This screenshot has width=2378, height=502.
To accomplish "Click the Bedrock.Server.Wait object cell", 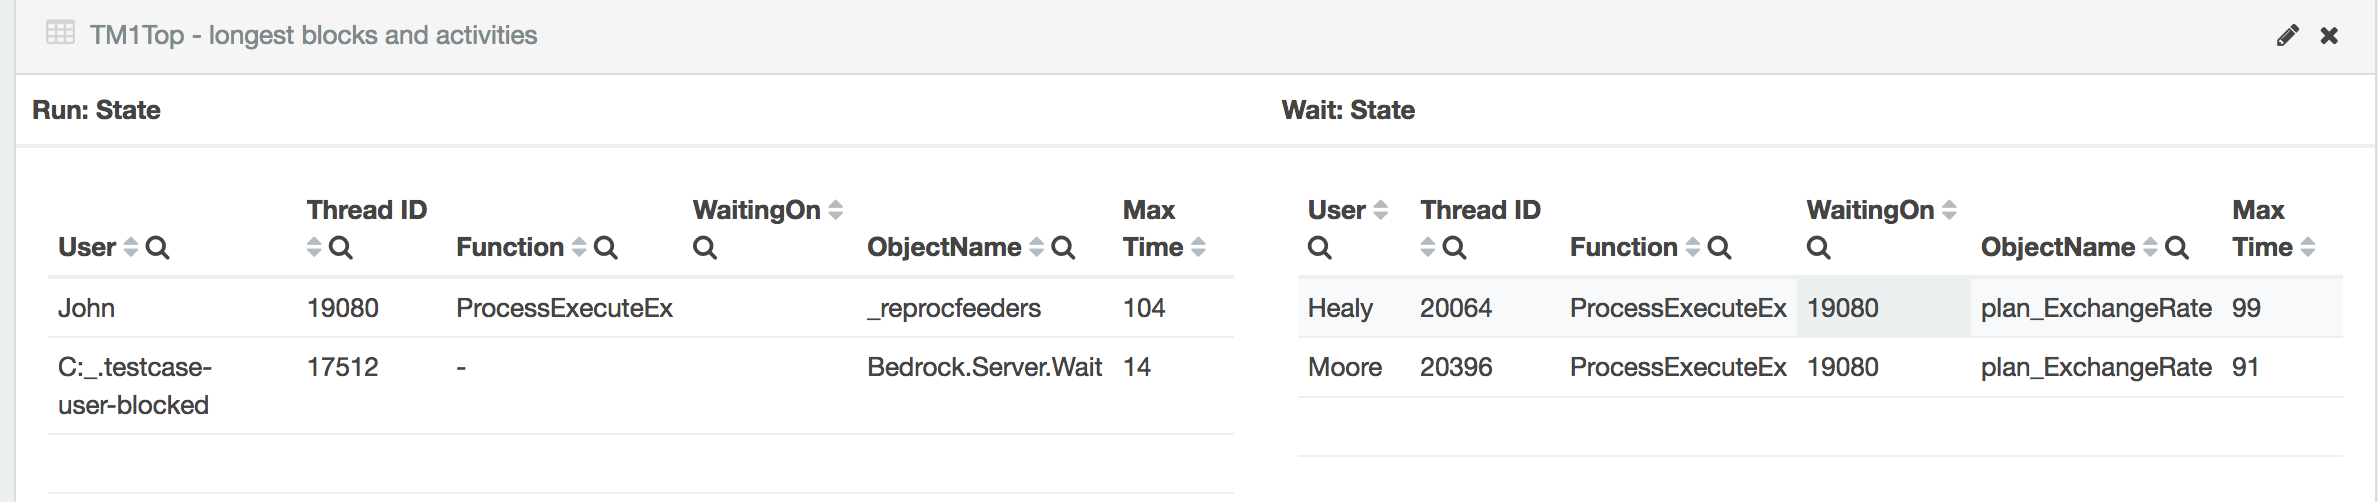I will click(984, 367).
